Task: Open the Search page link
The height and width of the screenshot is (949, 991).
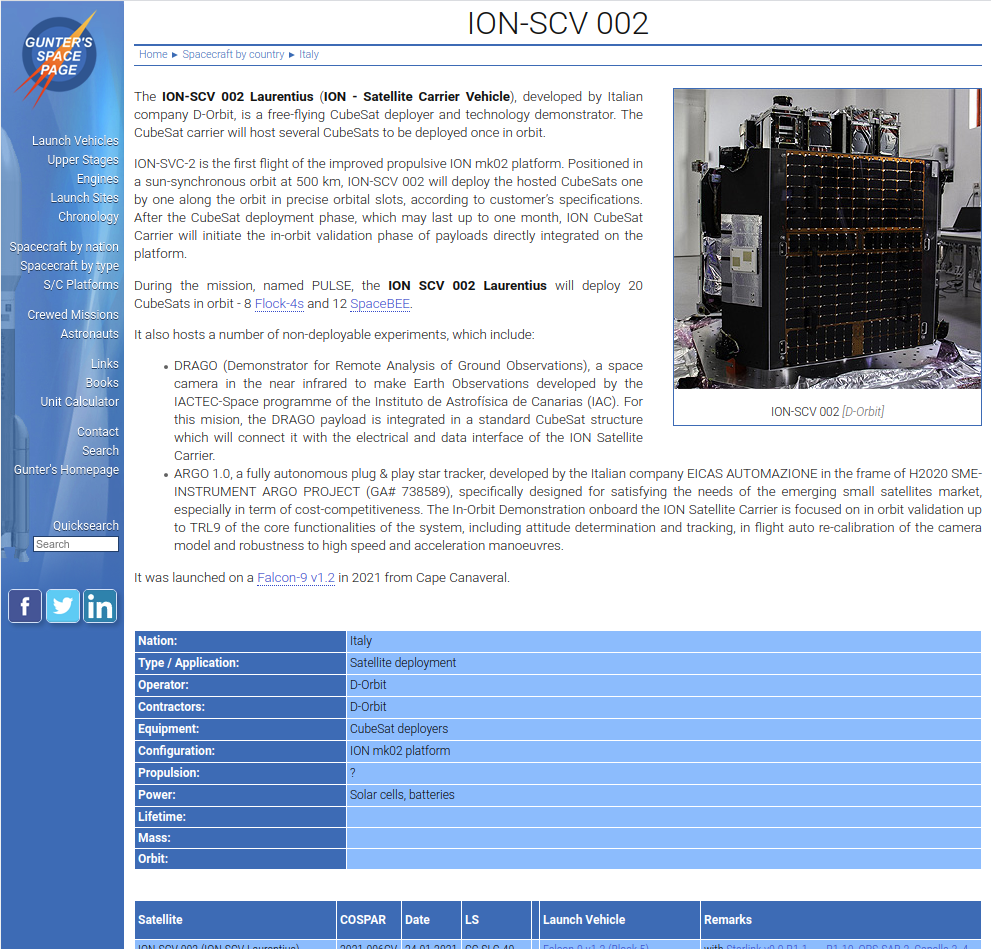Action: click(100, 450)
